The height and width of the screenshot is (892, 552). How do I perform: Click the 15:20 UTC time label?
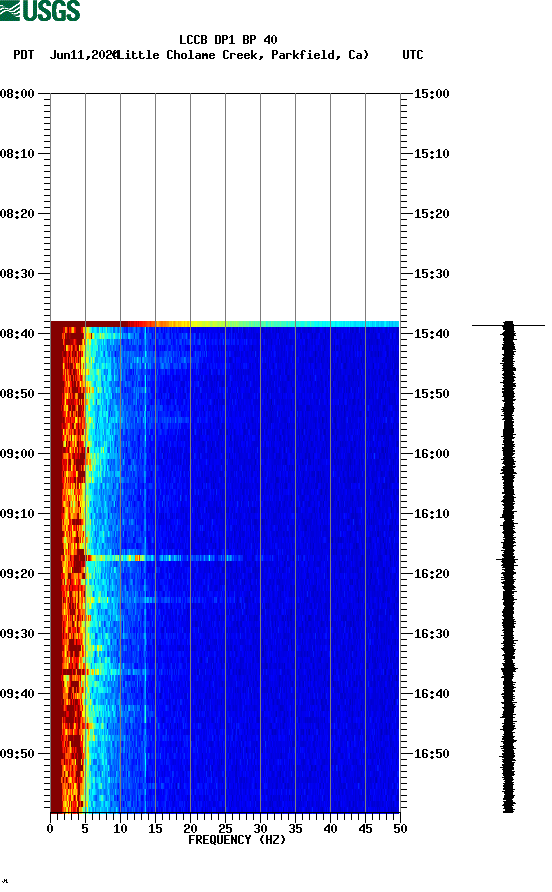[x=431, y=214]
